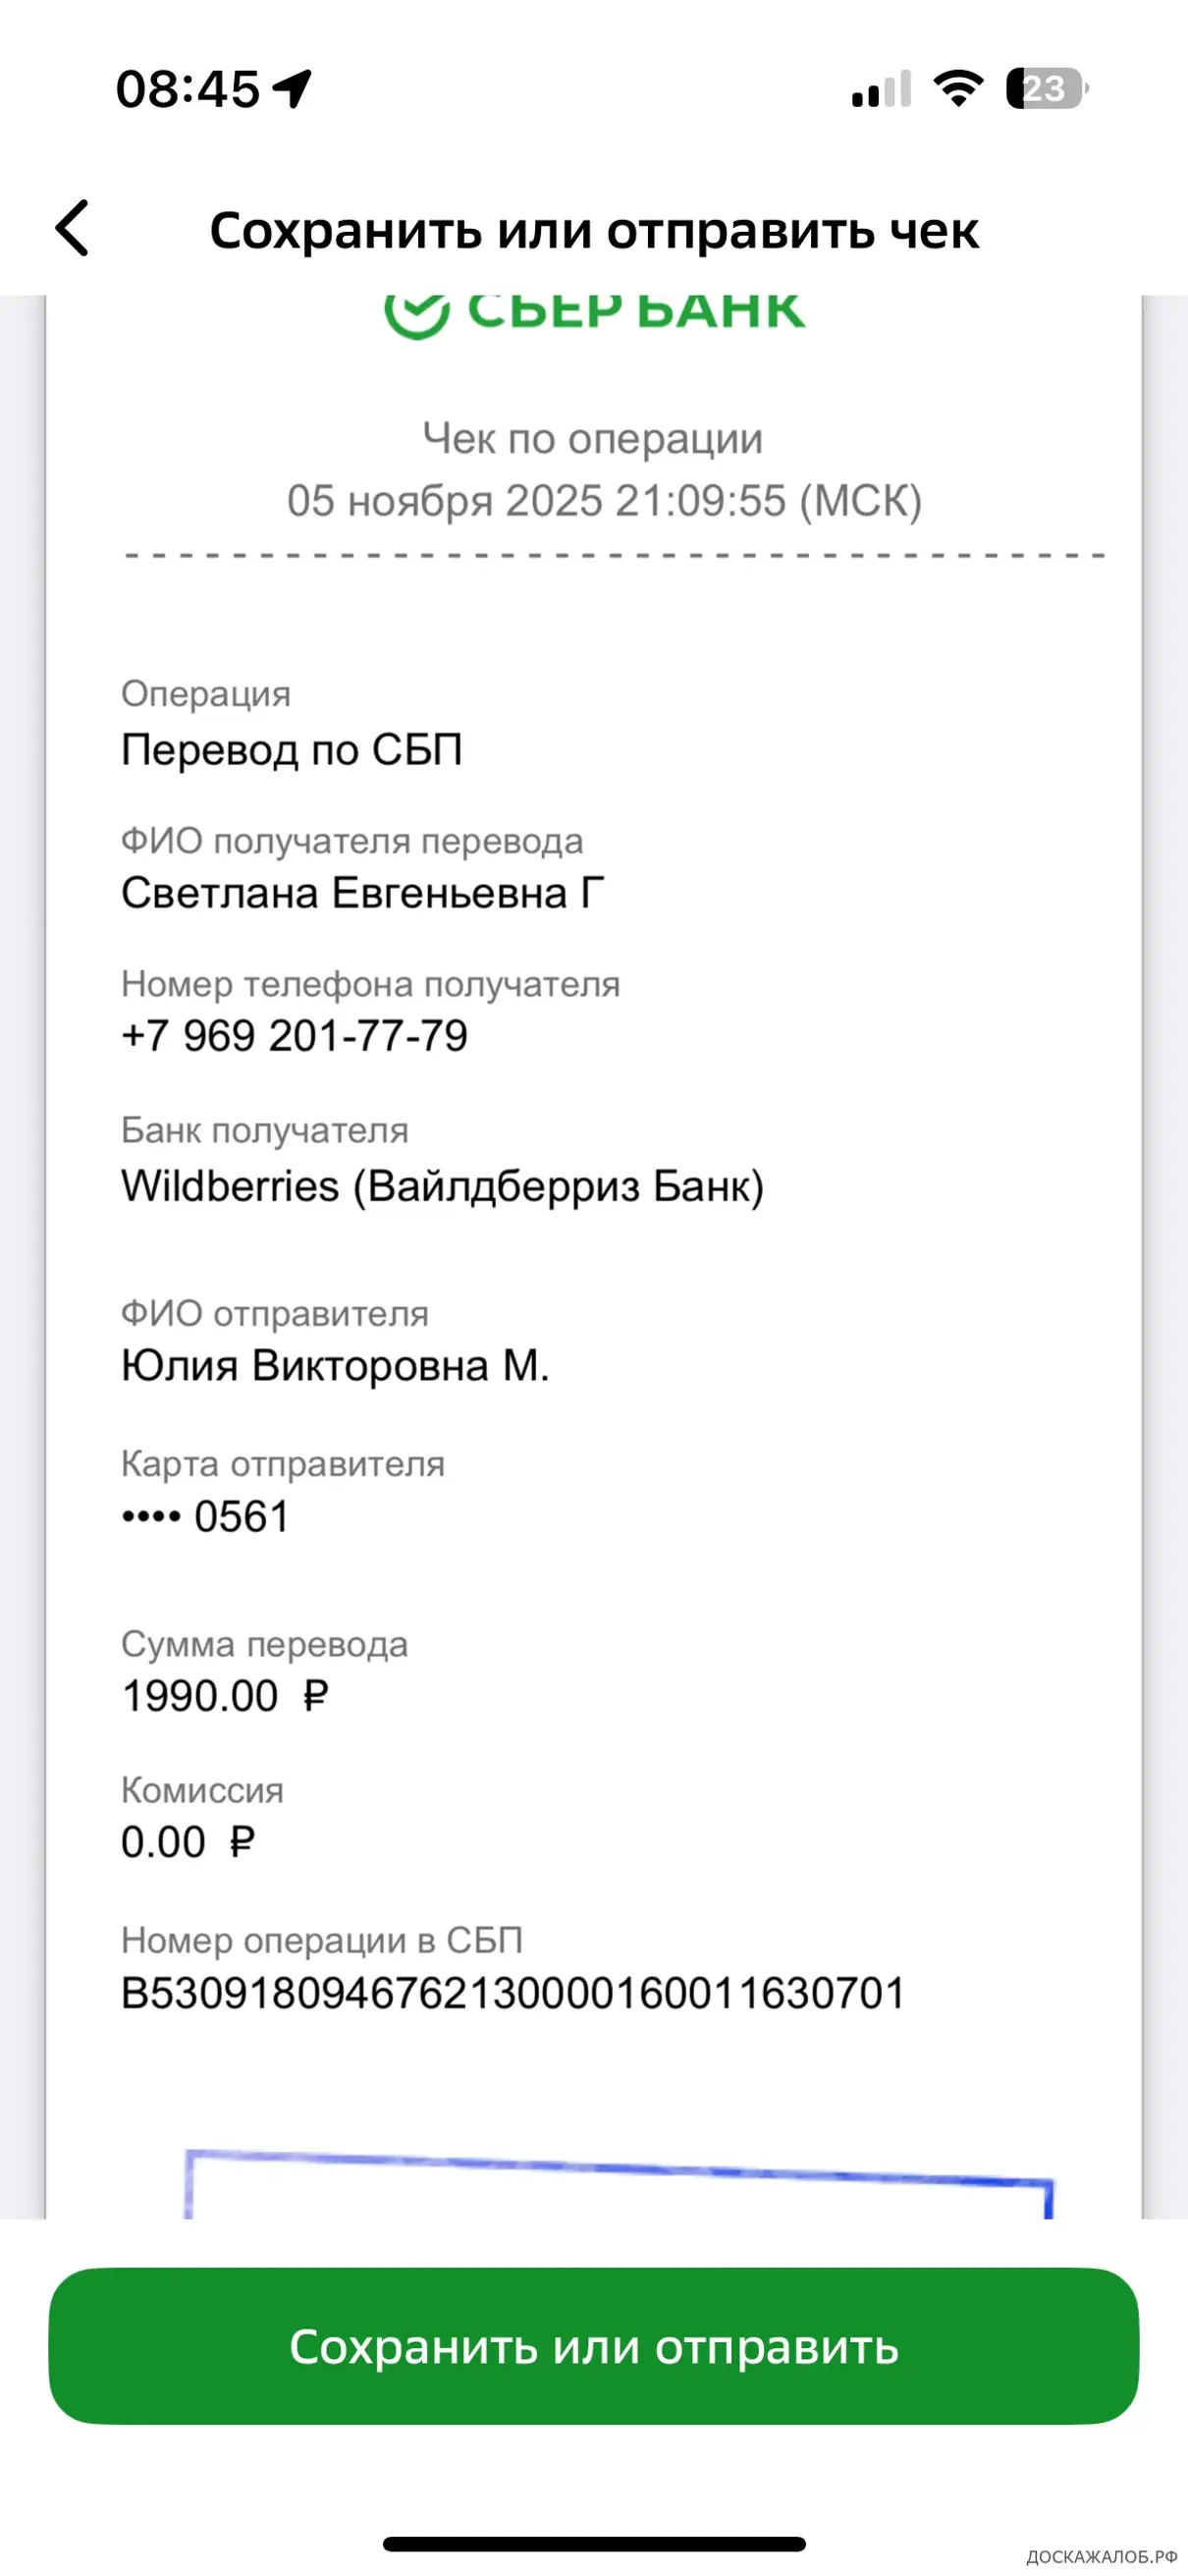Tap the Wi-Fi status icon
Image resolution: width=1188 pixels, height=2576 pixels.
958,89
